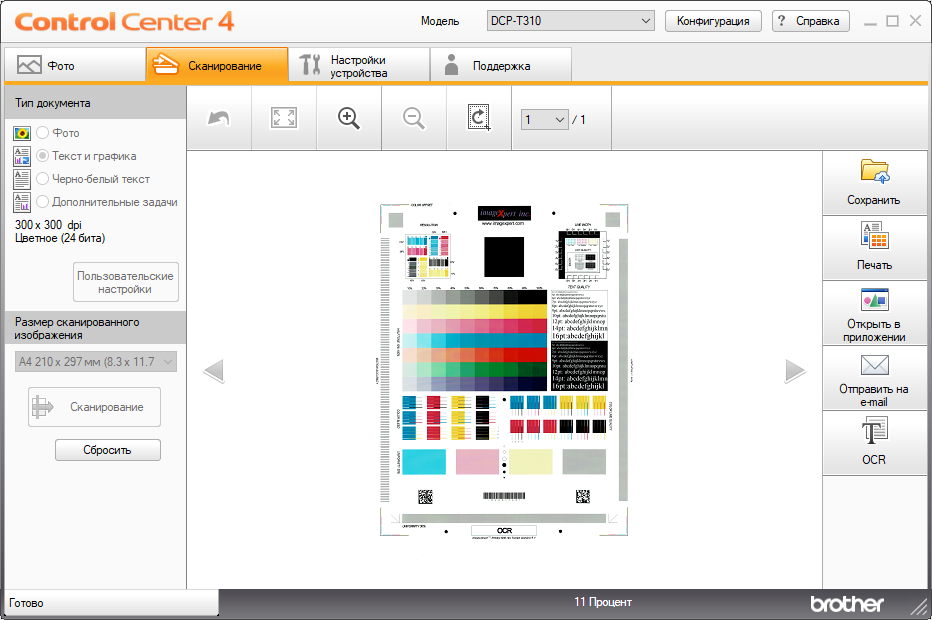
Task: Click the Печать printer icon
Action: (874, 235)
